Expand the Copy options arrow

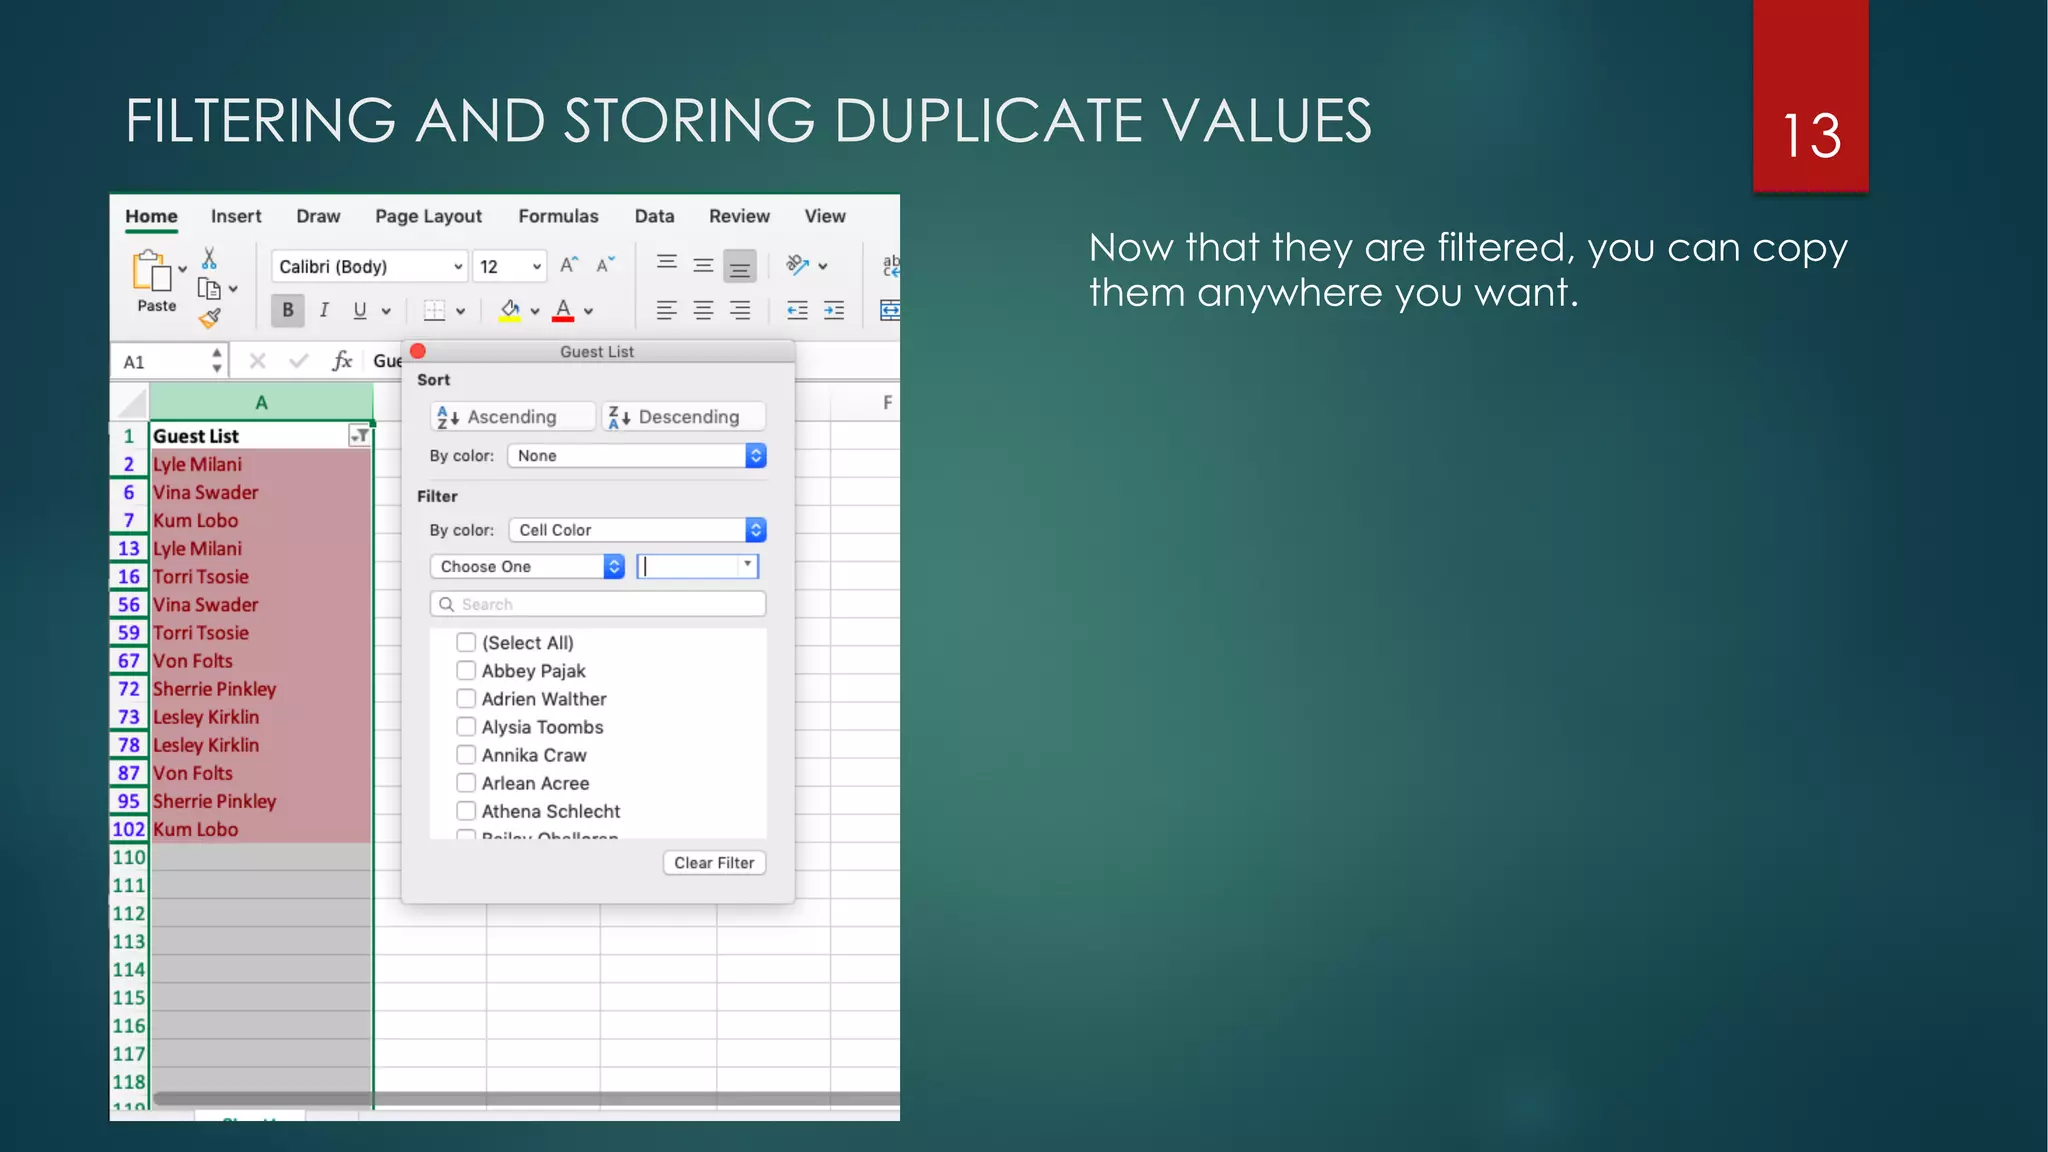pyautogui.click(x=233, y=289)
